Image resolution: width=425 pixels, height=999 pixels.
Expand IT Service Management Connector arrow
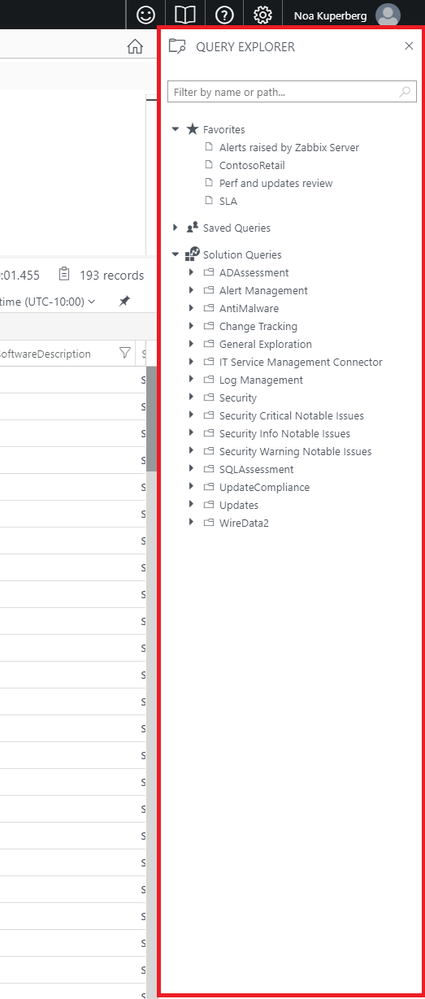coord(191,362)
